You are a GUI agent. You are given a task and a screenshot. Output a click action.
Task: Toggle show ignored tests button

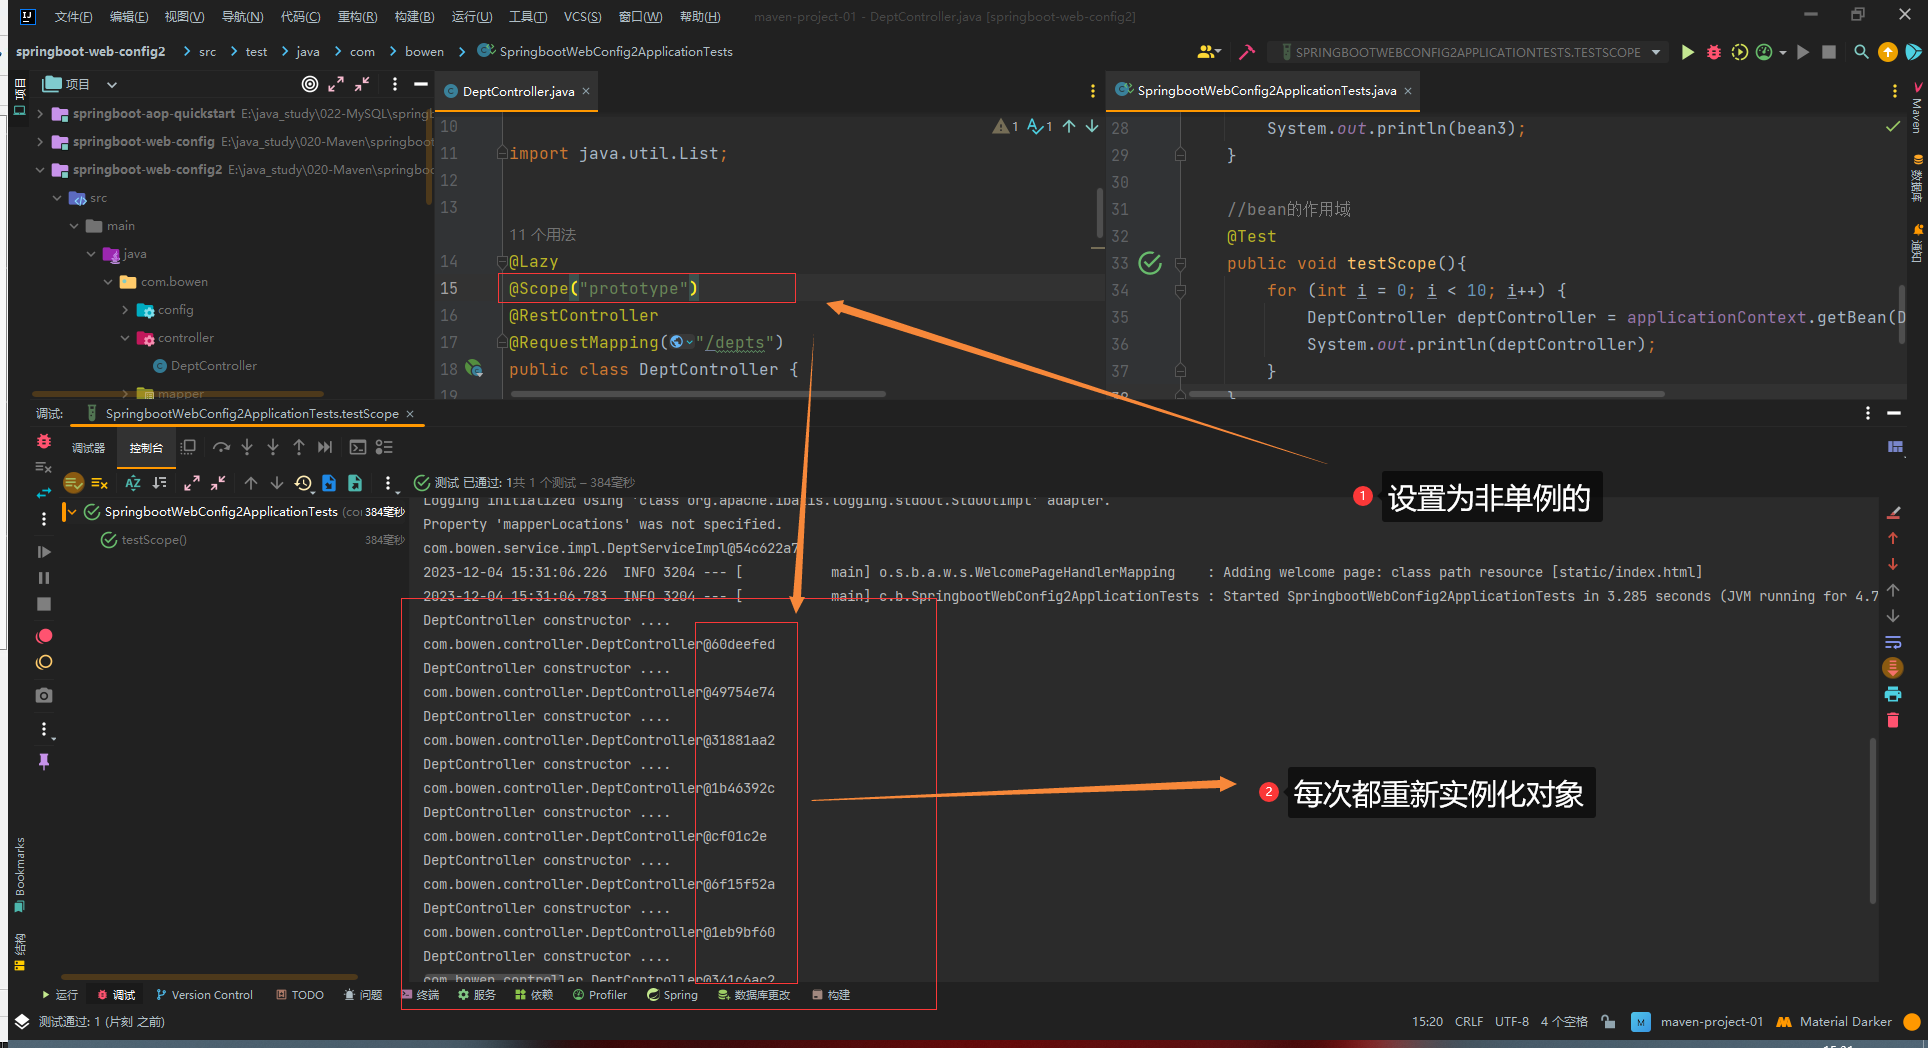point(99,483)
